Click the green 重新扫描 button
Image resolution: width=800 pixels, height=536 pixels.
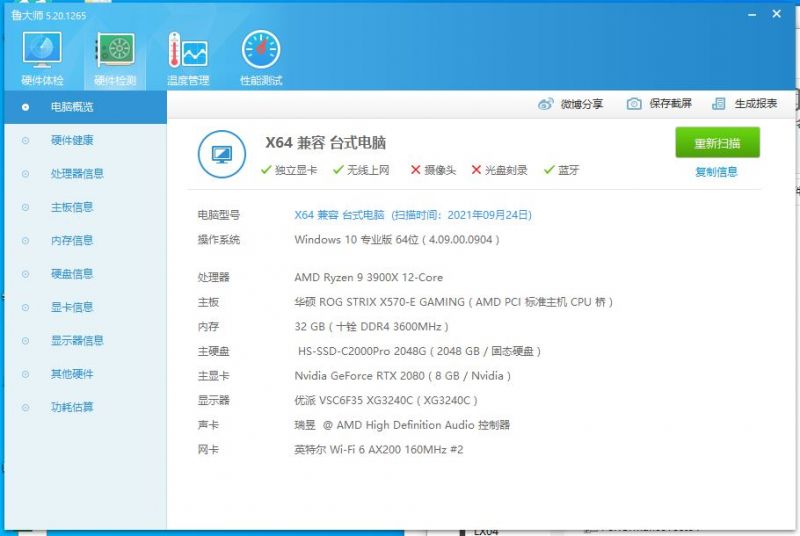(x=717, y=143)
